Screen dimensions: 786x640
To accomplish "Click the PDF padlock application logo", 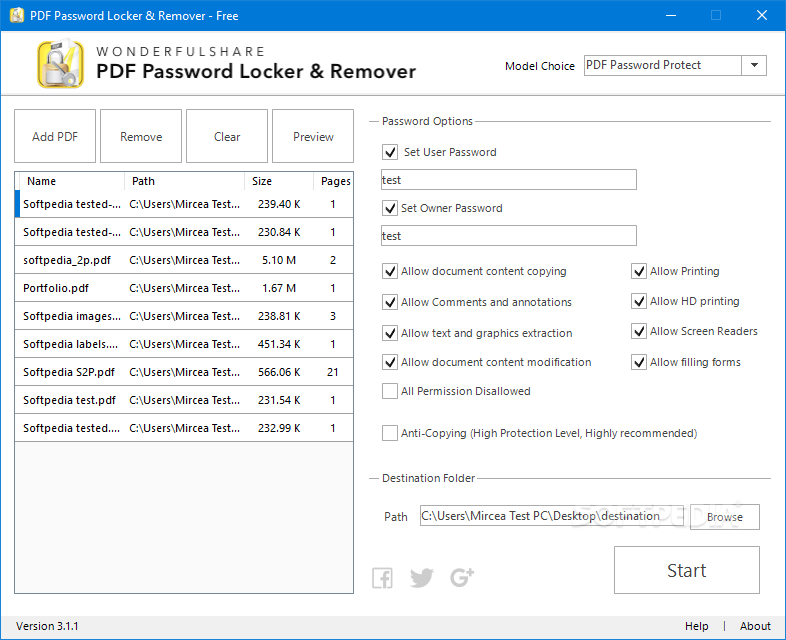I will [x=61, y=64].
